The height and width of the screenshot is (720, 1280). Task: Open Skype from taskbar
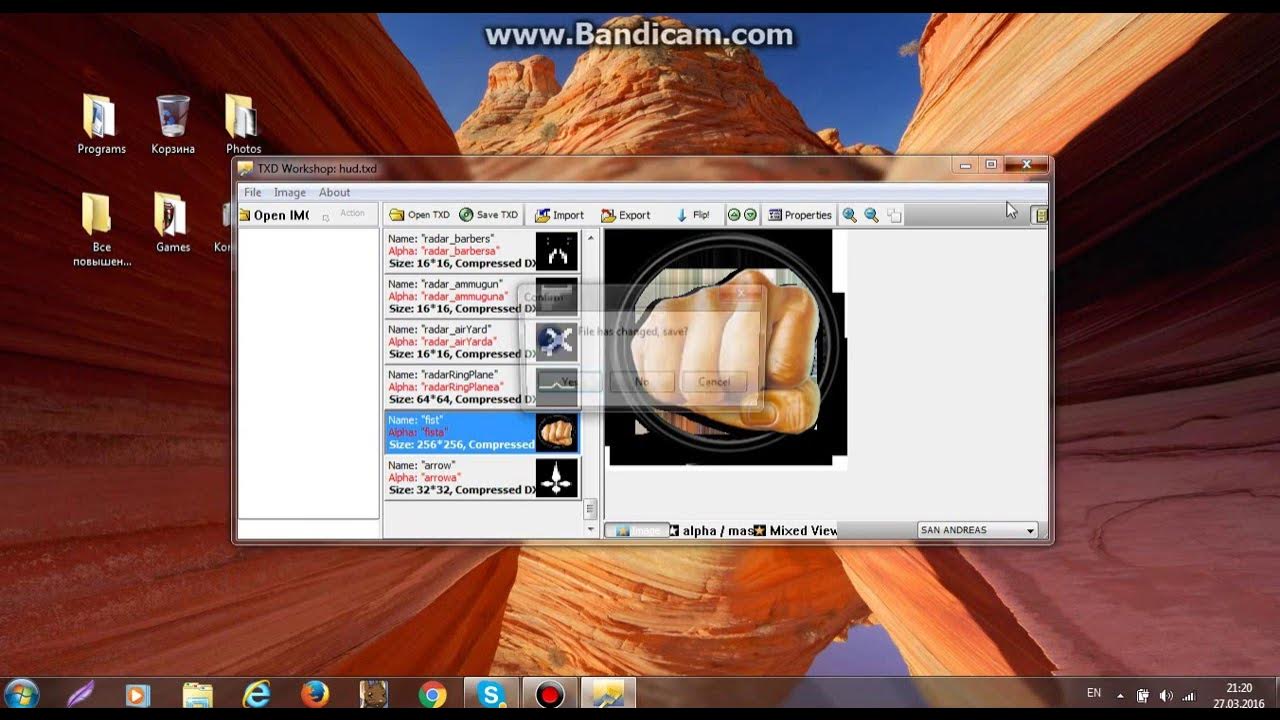(490, 694)
